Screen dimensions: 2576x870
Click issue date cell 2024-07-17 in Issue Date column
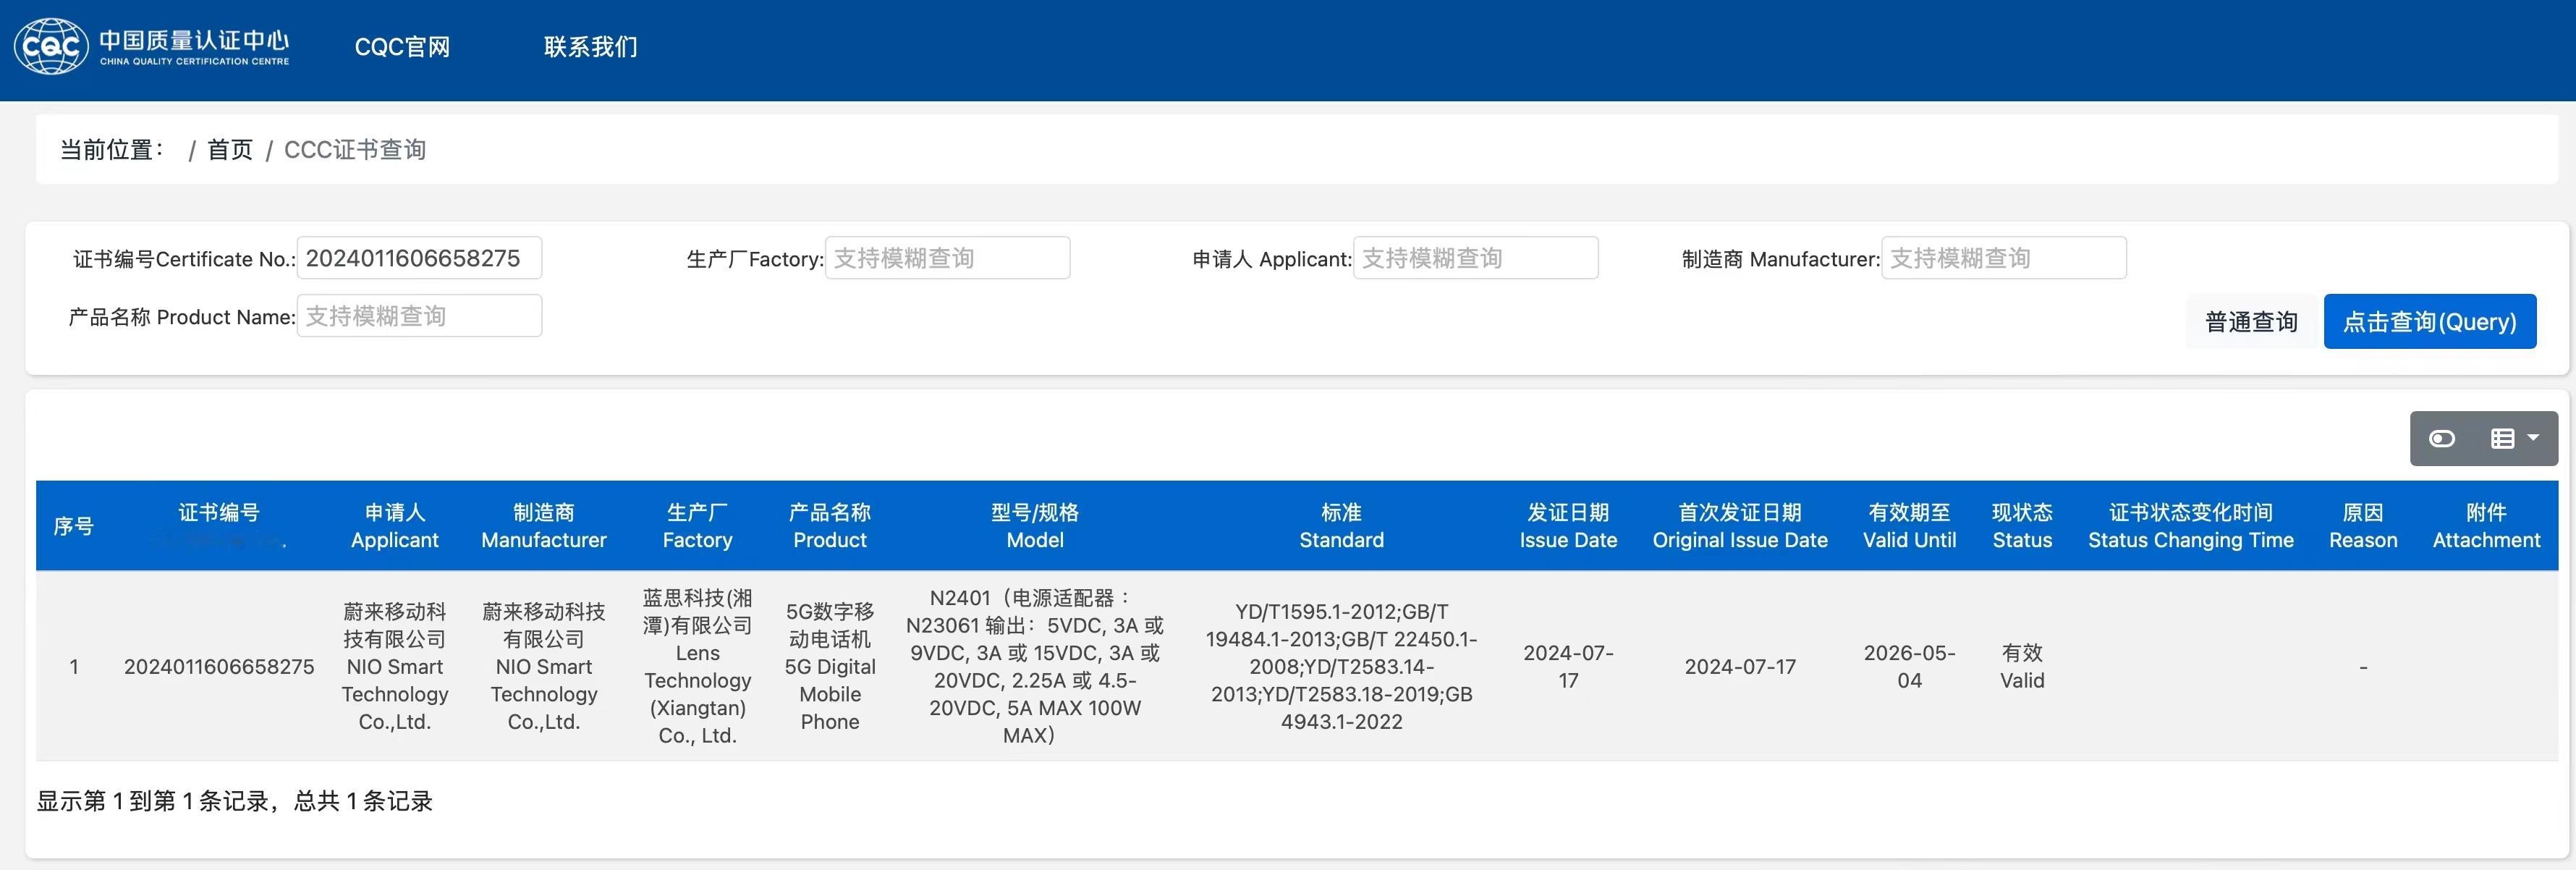point(1568,667)
